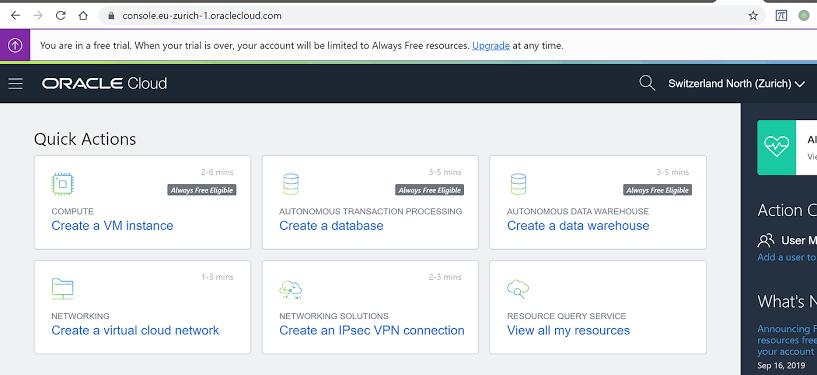Click the Networking Solutions cloud icon
817x375 pixels.
click(x=291, y=289)
